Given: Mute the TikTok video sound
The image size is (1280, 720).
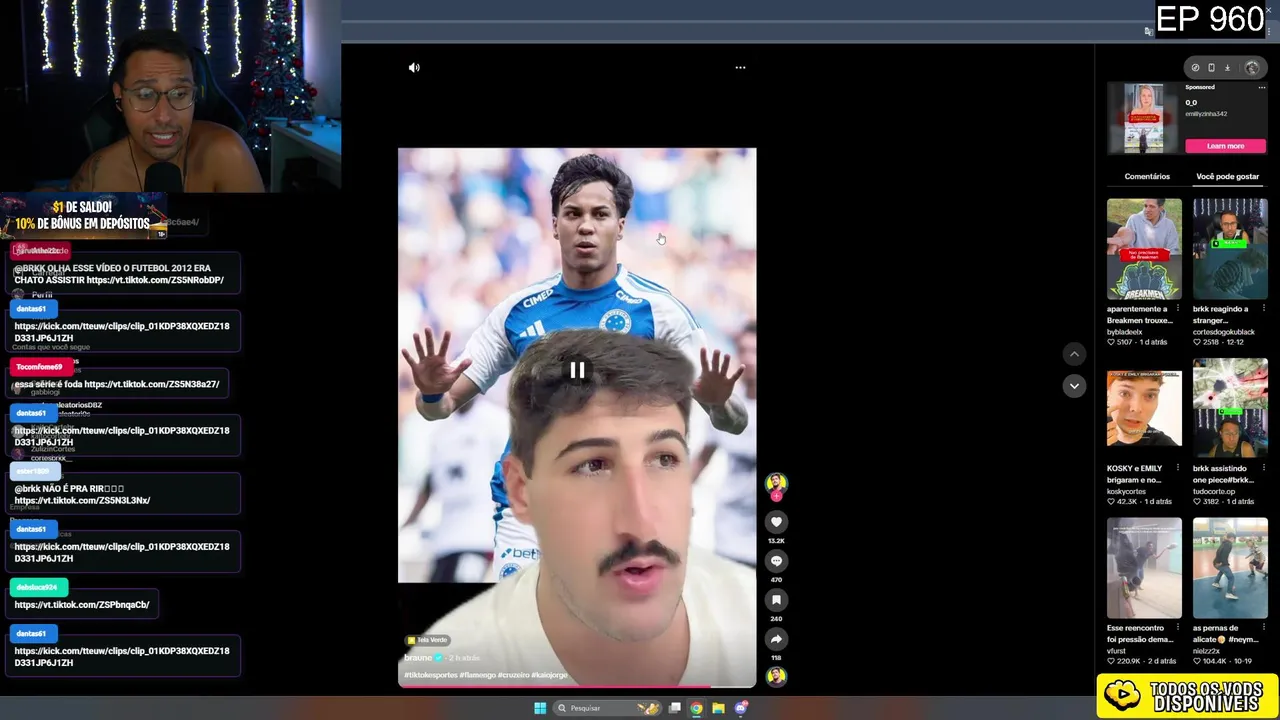Looking at the screenshot, I should [414, 68].
